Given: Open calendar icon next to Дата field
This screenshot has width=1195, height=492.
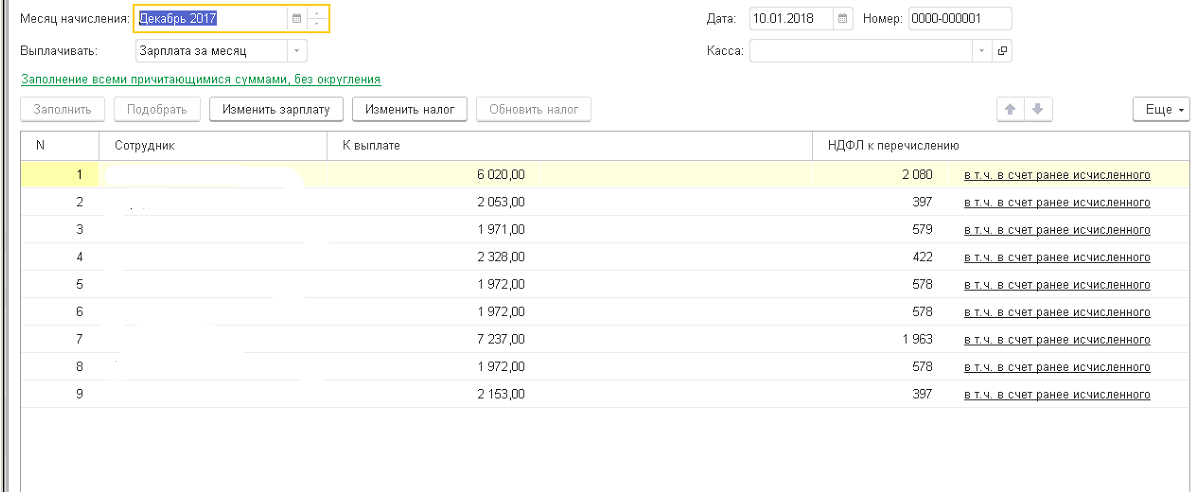Looking at the screenshot, I should pos(843,18).
